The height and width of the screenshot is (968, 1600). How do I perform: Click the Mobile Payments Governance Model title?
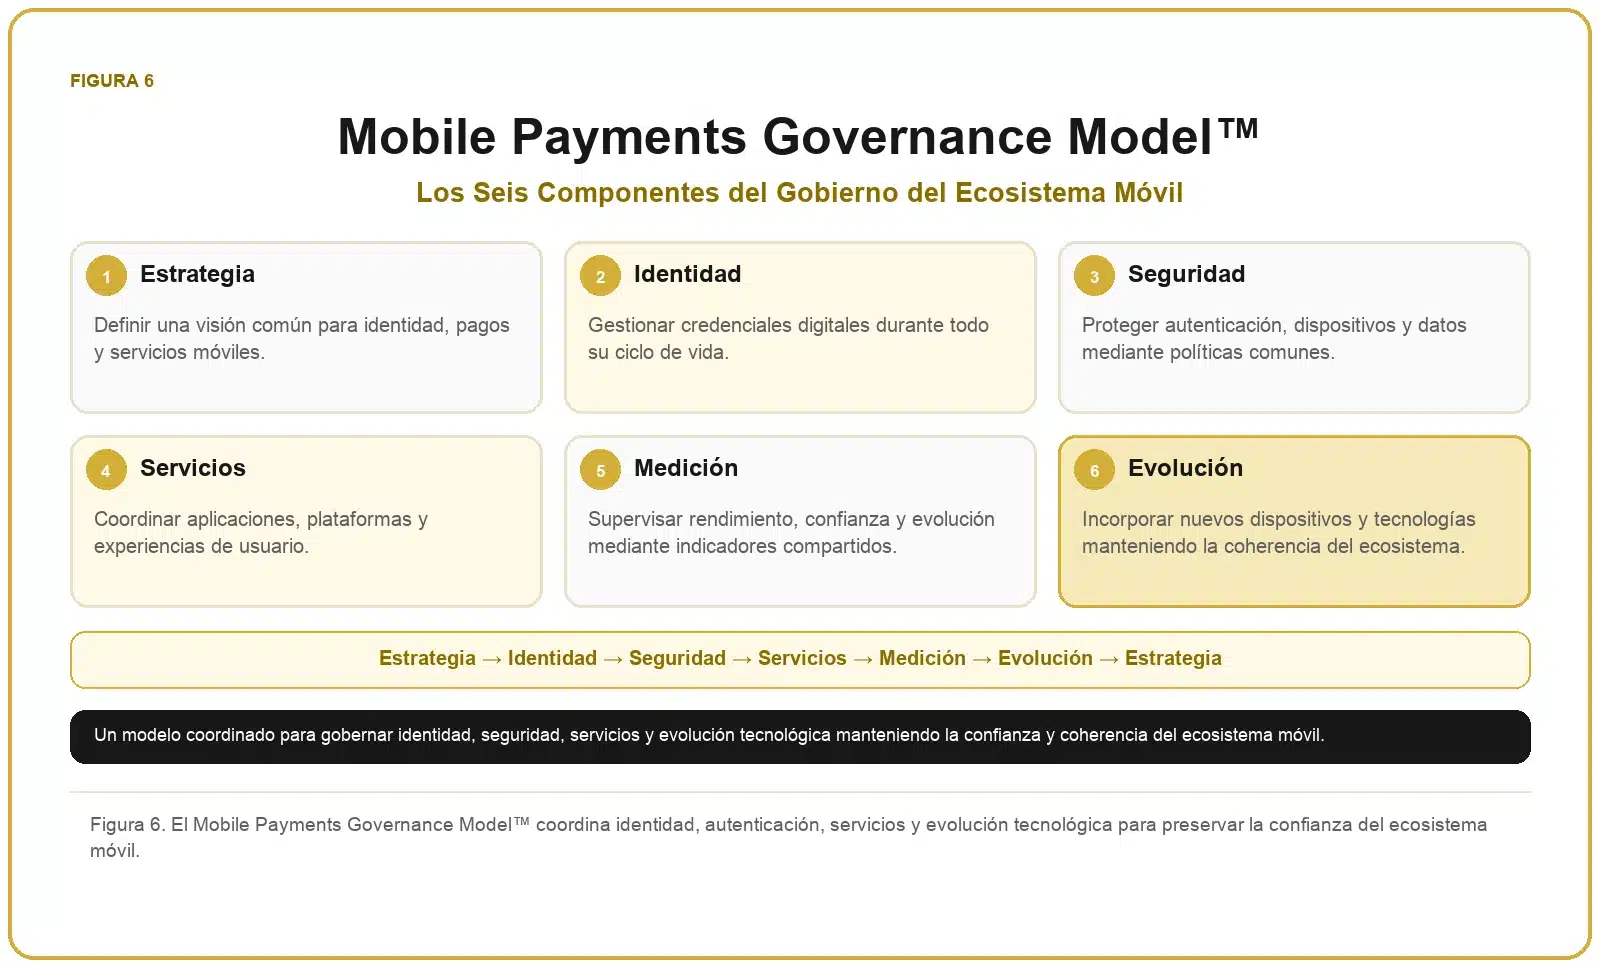click(x=798, y=136)
